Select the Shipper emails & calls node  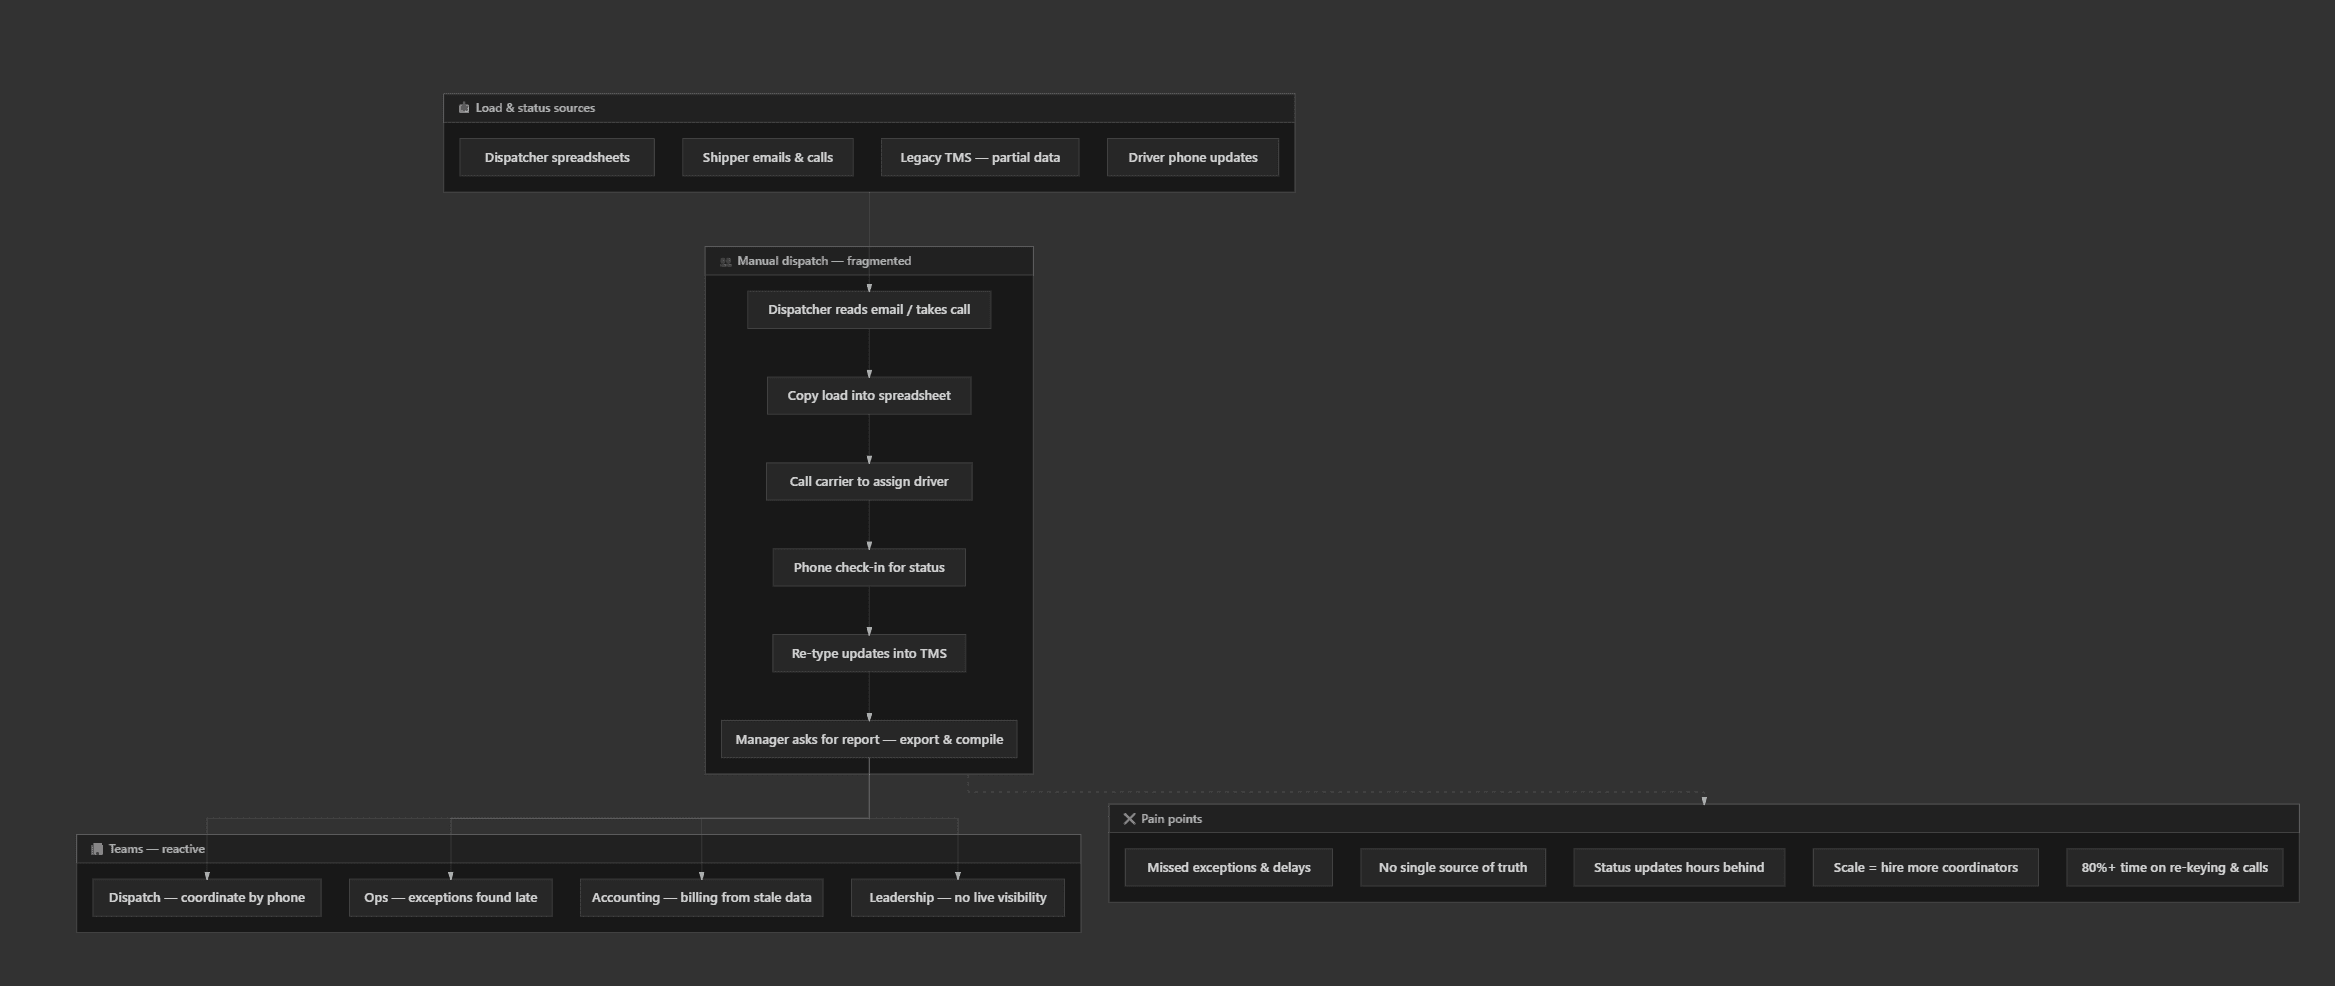point(768,157)
